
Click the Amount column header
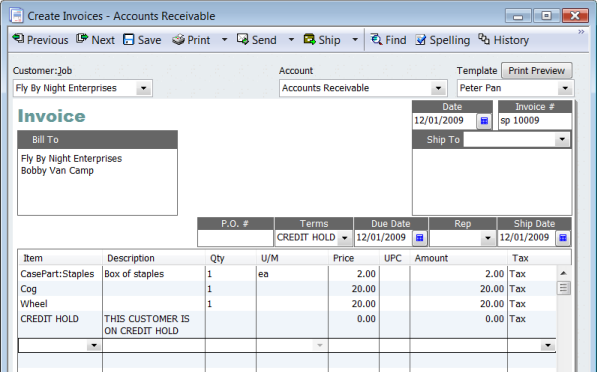click(x=459, y=258)
